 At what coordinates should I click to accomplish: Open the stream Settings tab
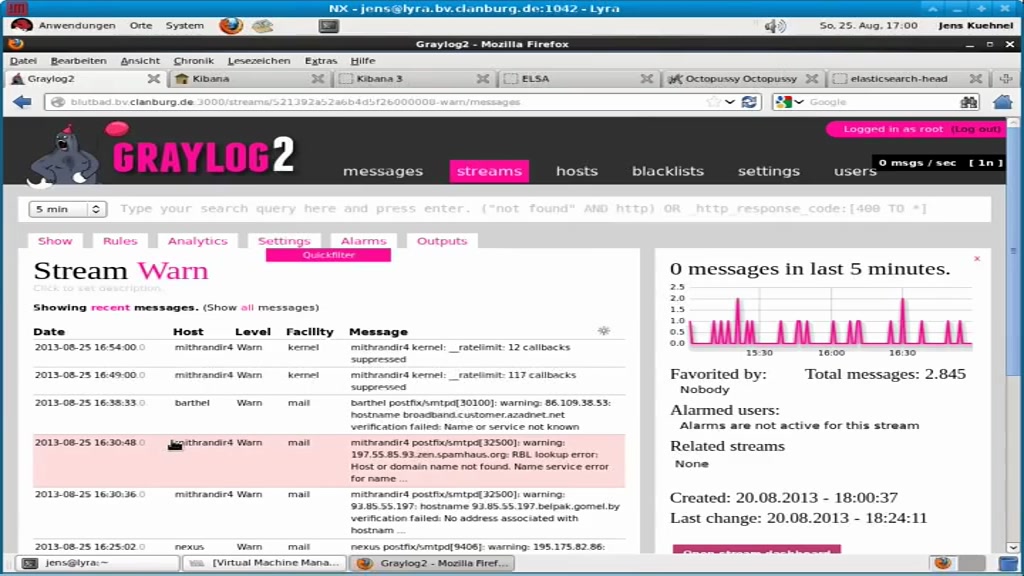(284, 241)
